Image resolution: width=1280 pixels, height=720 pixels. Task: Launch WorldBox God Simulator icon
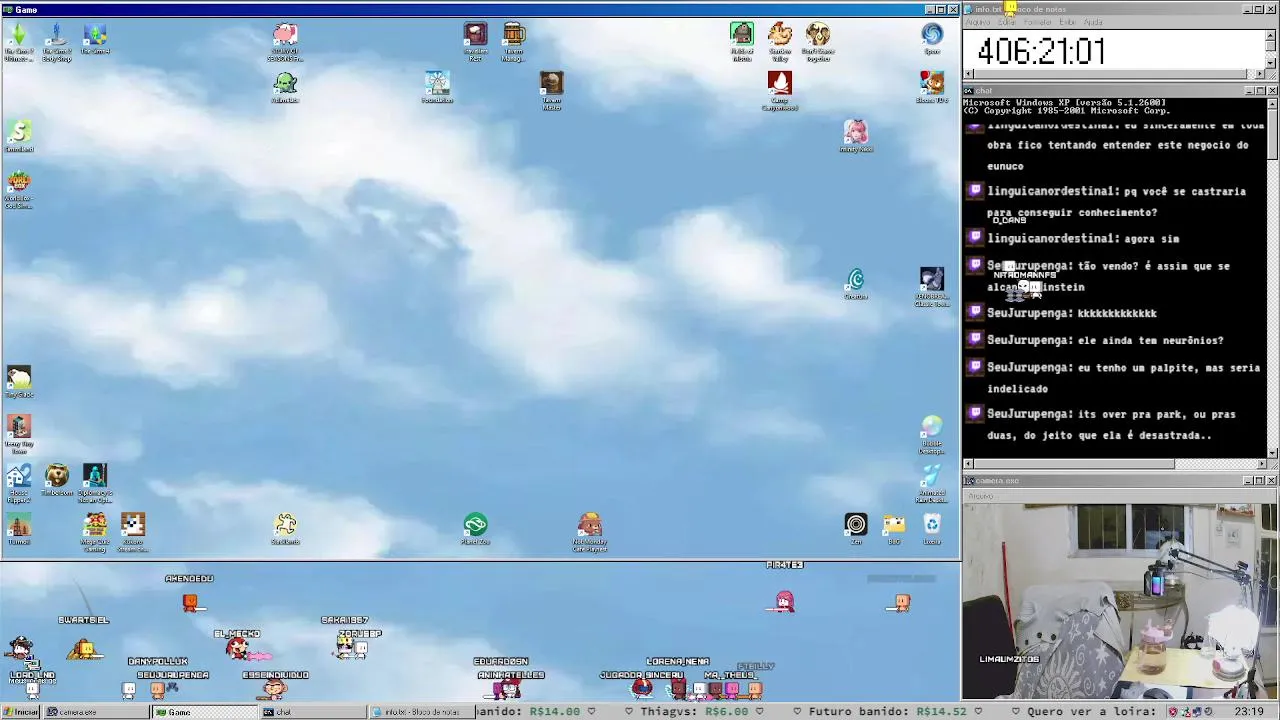19,190
